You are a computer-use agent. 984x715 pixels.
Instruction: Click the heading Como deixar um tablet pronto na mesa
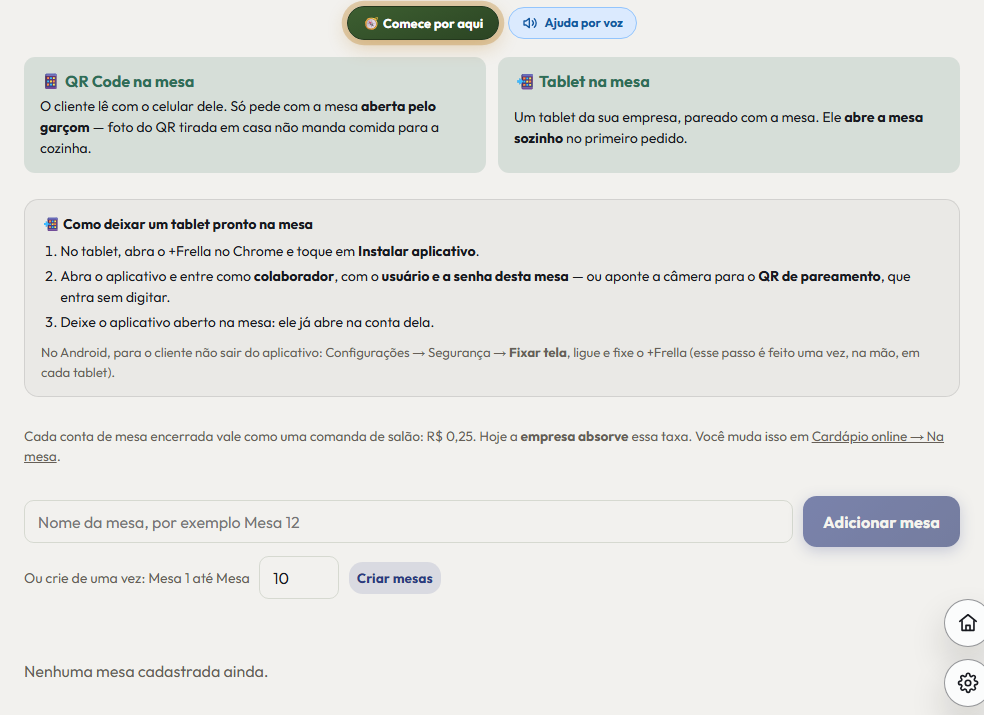pos(188,224)
